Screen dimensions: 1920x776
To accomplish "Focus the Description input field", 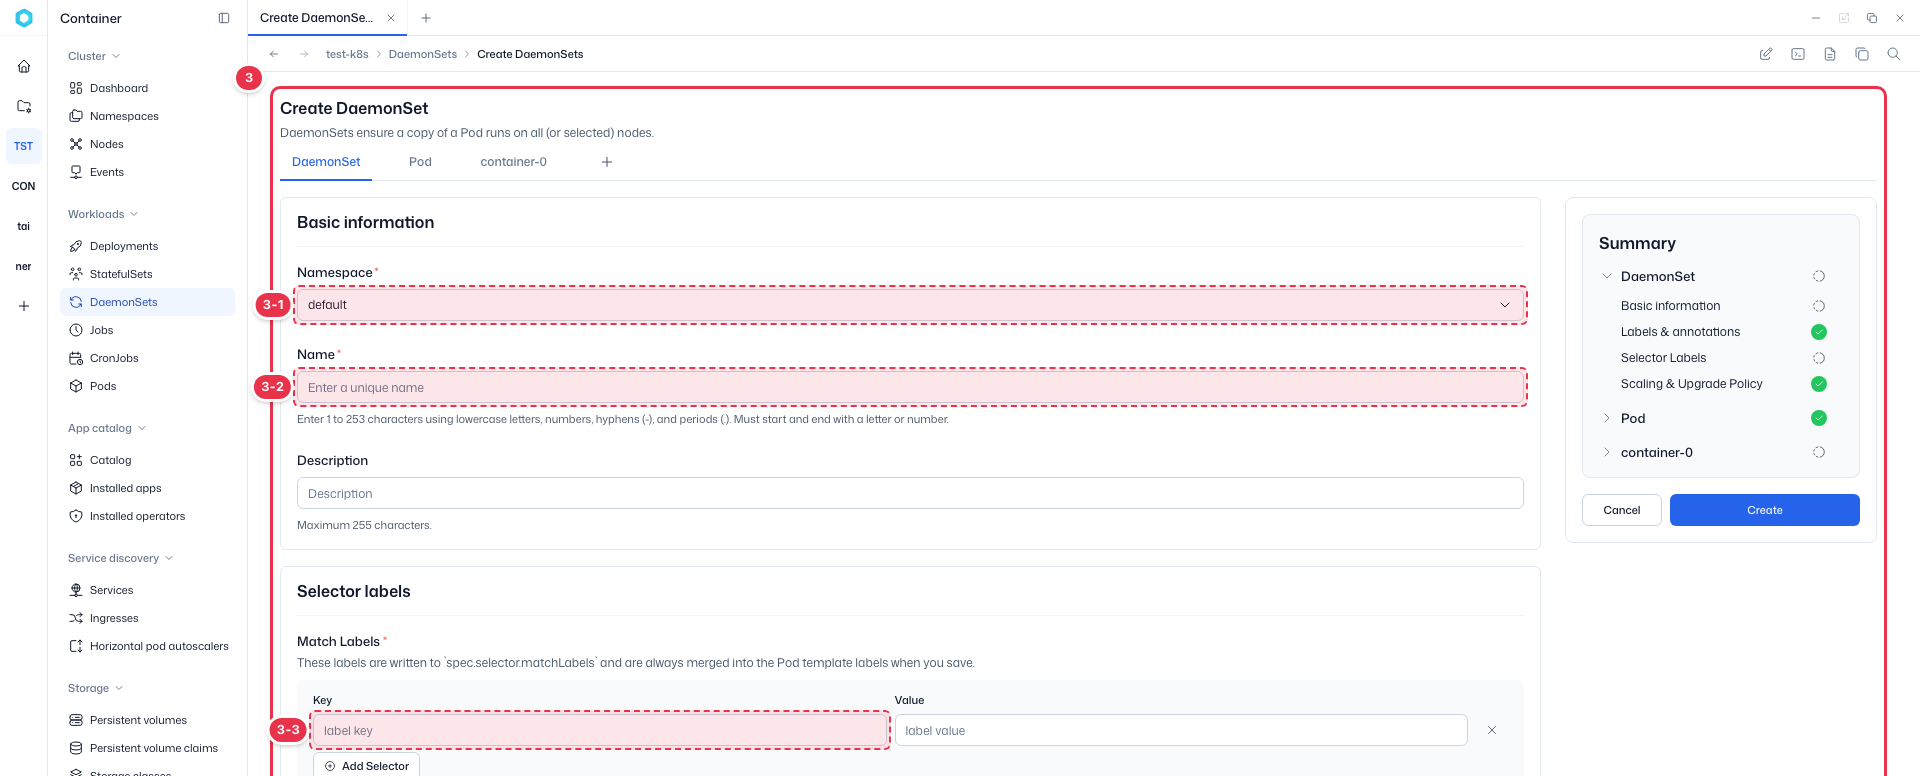I will point(910,493).
